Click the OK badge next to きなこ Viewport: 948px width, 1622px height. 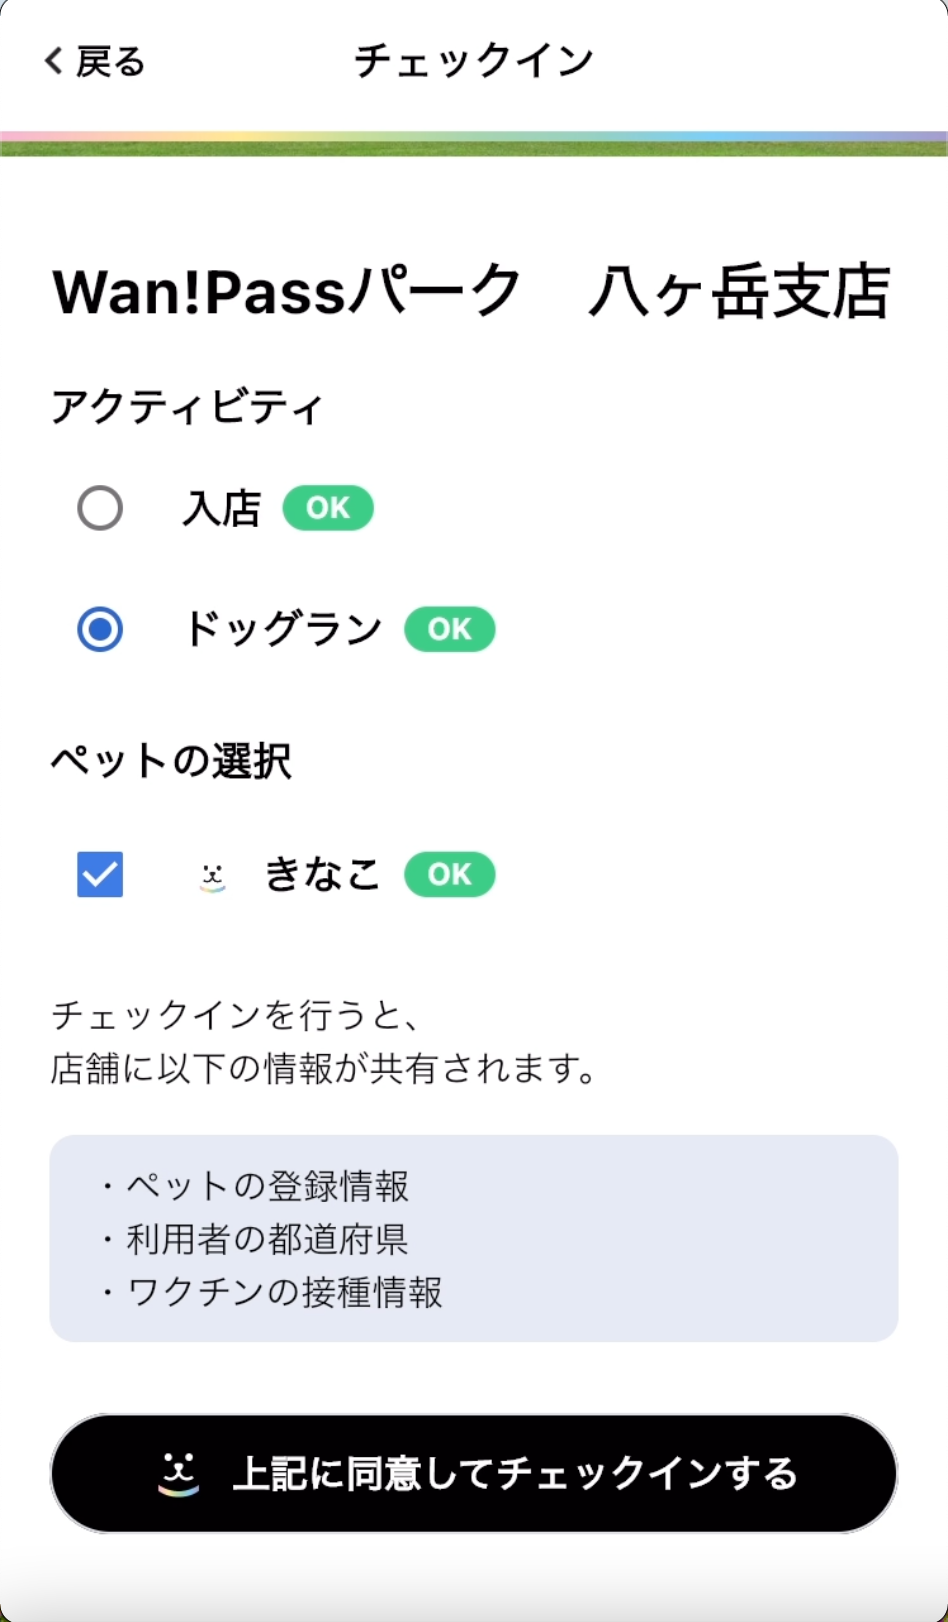449,875
